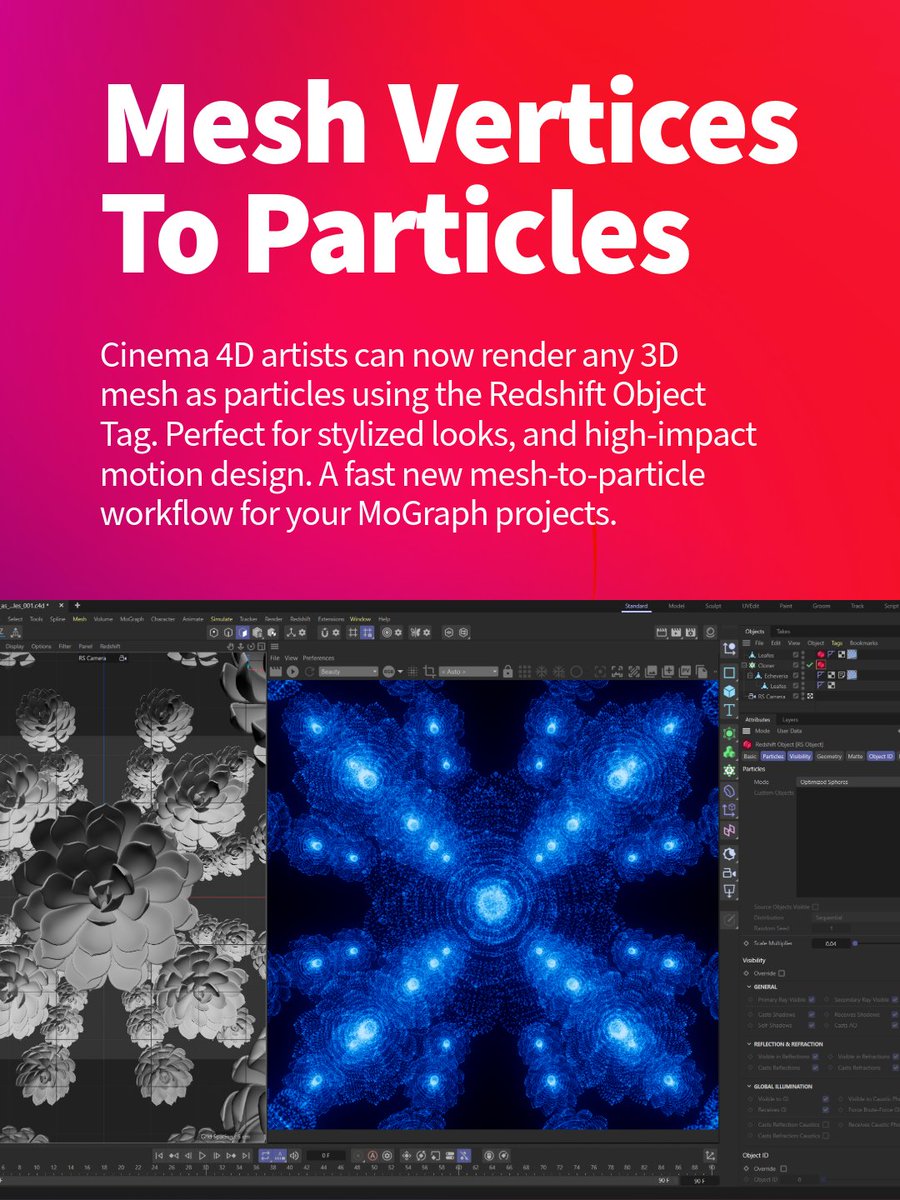
Task: Open the Particles tab of RS Object
Action: coord(773,756)
